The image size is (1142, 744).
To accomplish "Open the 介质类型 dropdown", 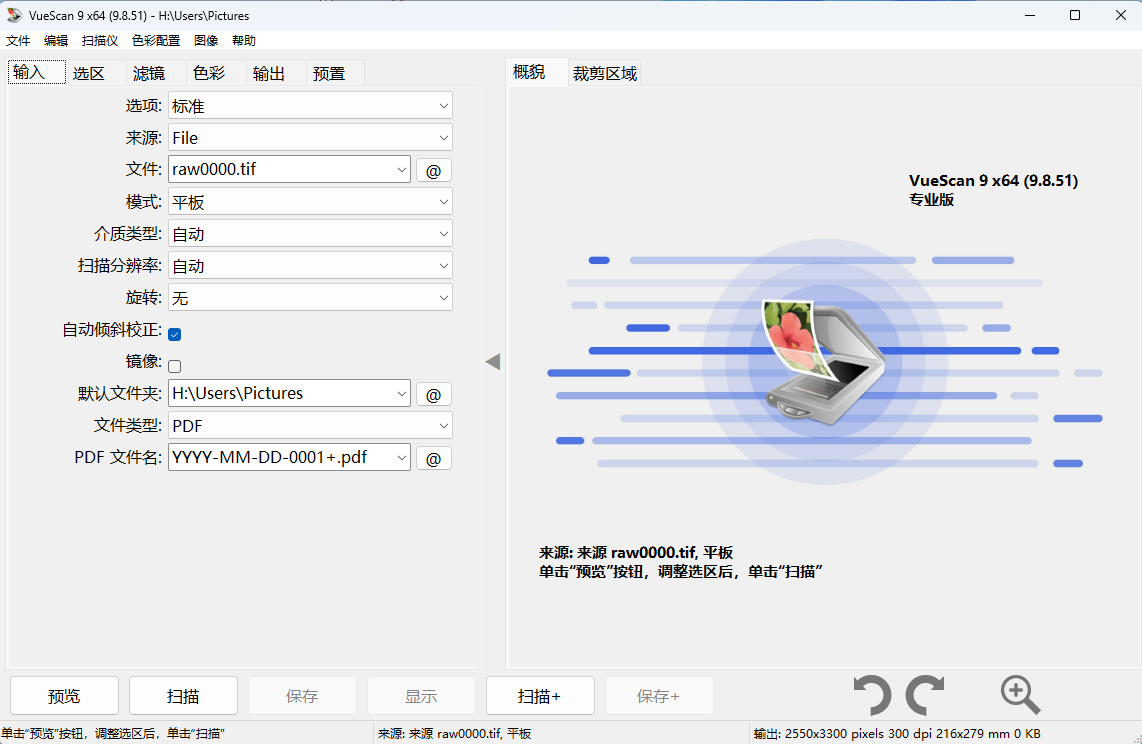I will pos(310,234).
